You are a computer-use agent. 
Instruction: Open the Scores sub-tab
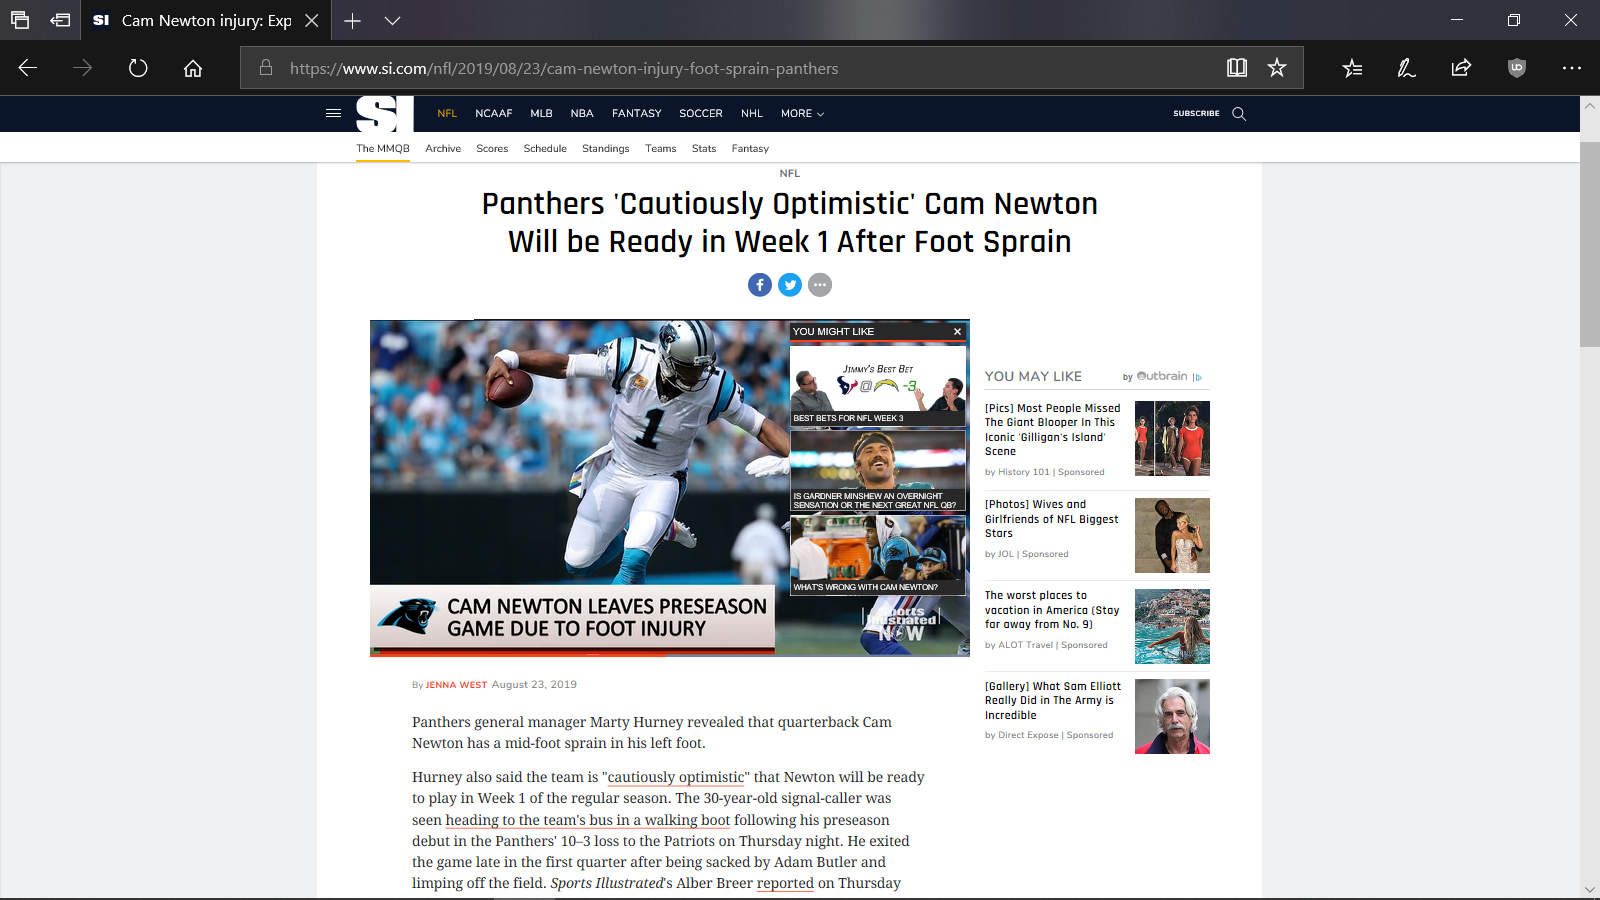pyautogui.click(x=492, y=148)
